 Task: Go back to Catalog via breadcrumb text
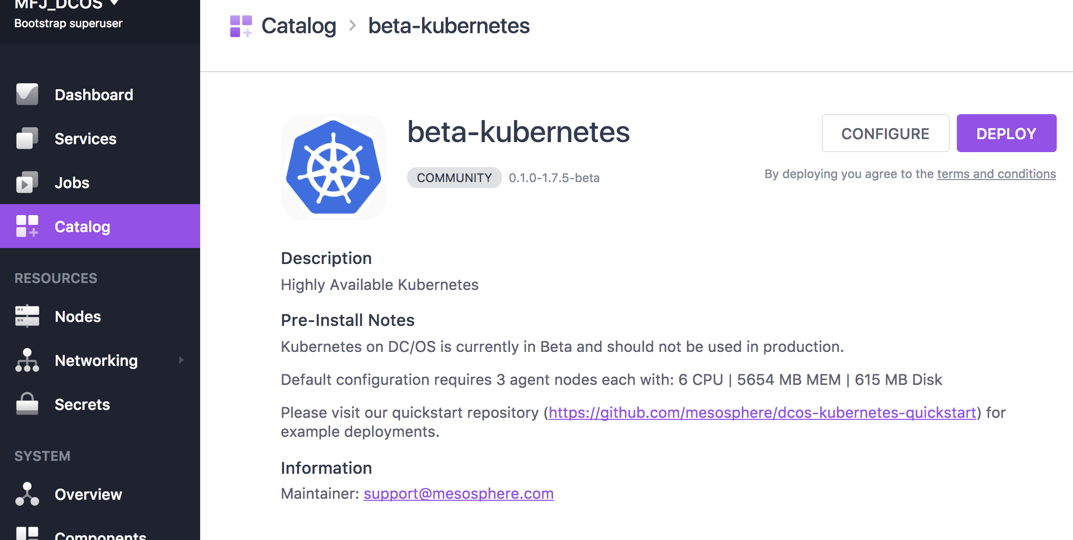tap(298, 26)
